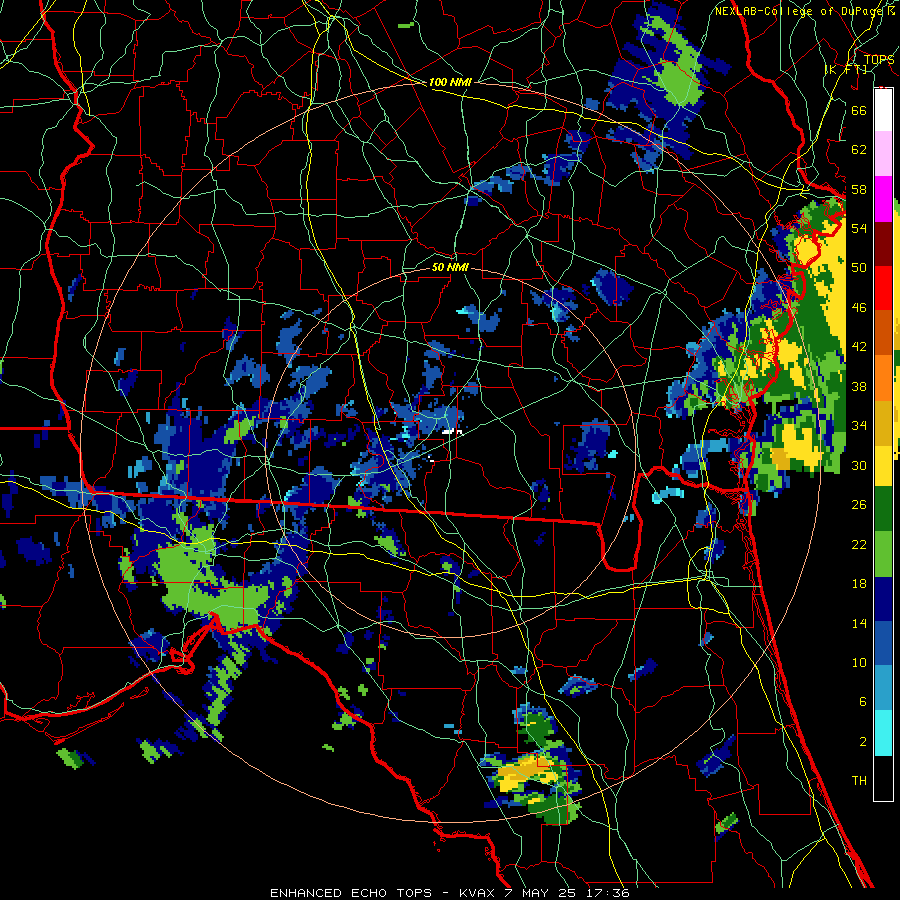Click the light blue legend swatch
This screenshot has width=900, height=900.
click(883, 688)
